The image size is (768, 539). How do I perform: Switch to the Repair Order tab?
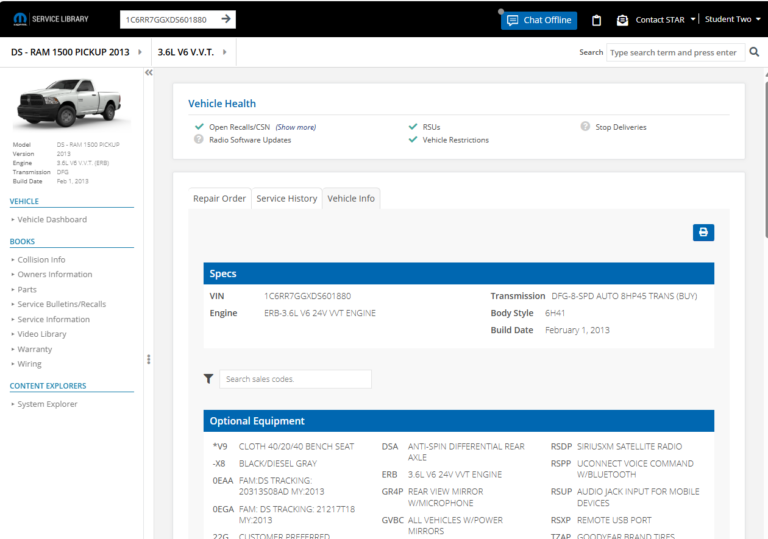coord(219,198)
